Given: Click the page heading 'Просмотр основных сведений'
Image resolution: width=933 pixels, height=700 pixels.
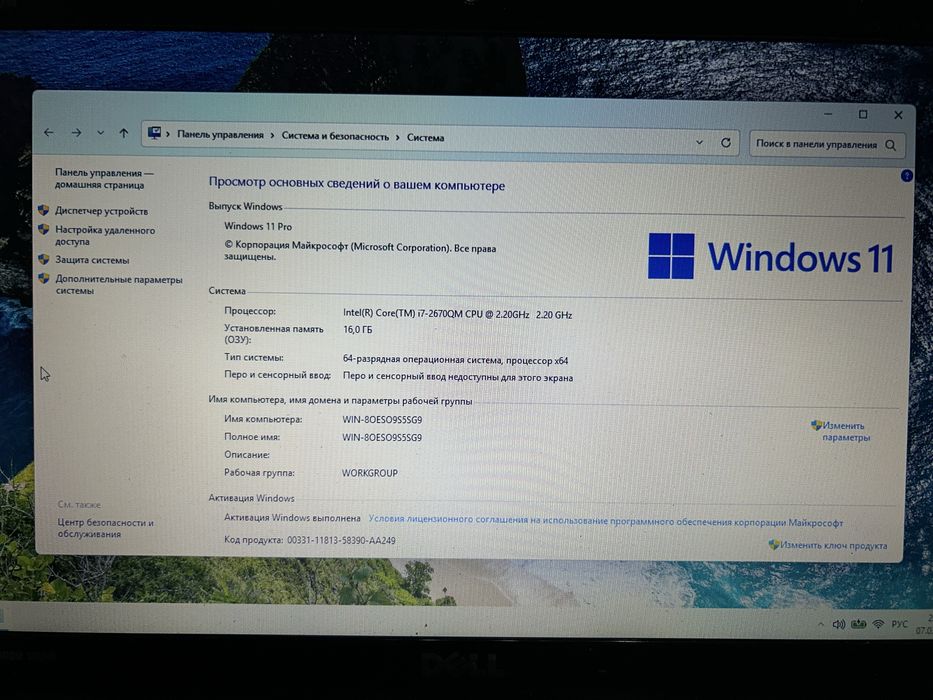Looking at the screenshot, I should coord(356,184).
